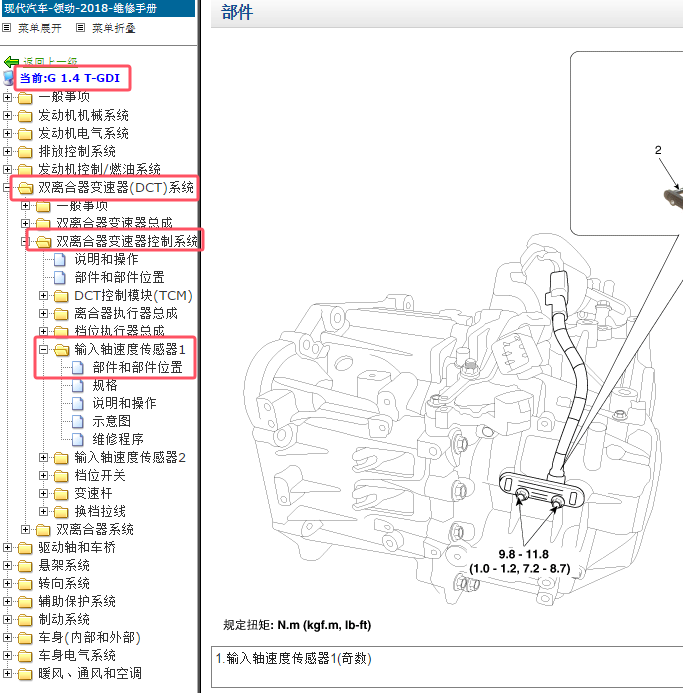Click the 换档拉线 folder icon
The image size is (683, 693).
tap(61, 512)
